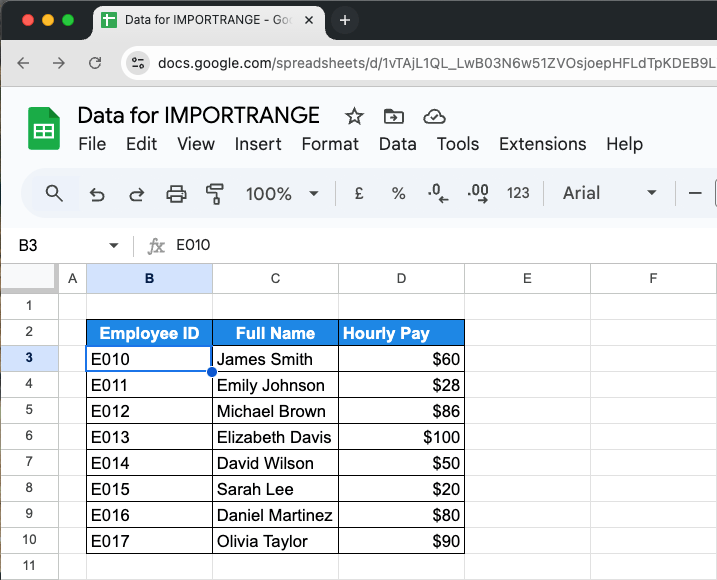Select the cell containing E015

(150, 489)
